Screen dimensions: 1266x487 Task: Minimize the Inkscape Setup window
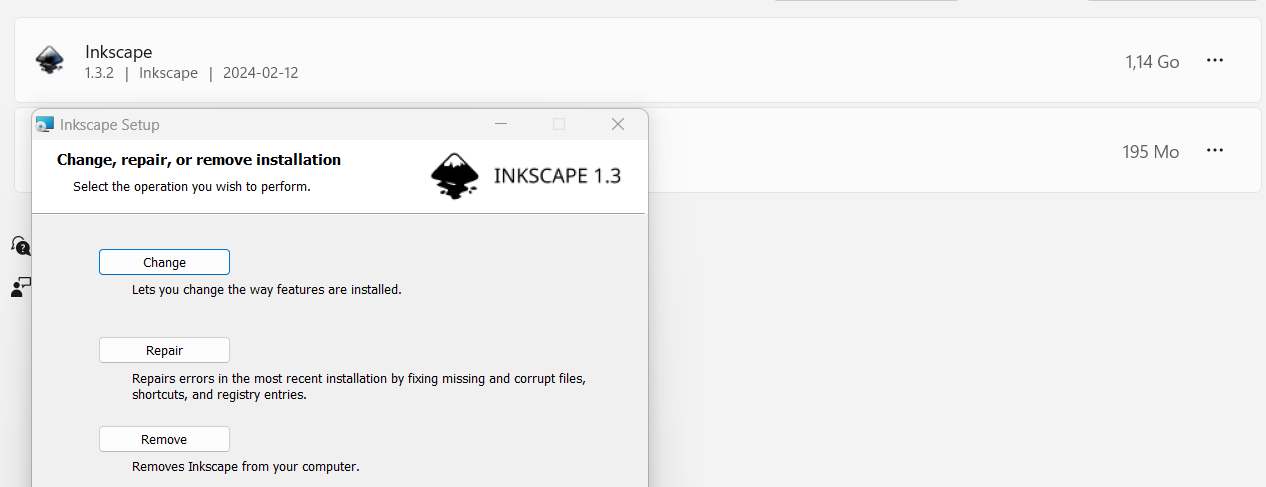tap(501, 124)
